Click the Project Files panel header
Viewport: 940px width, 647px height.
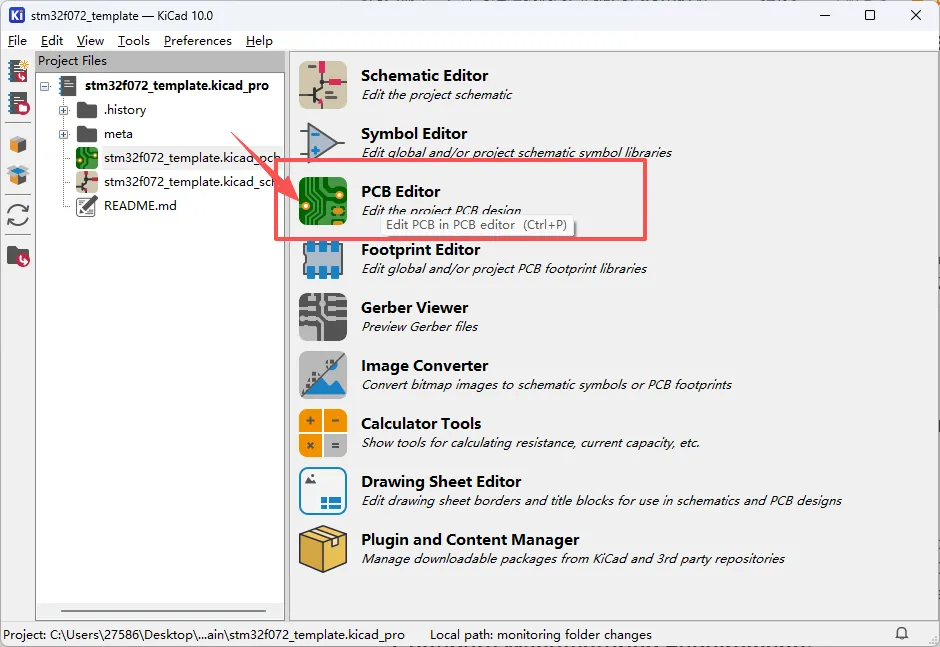[x=160, y=61]
